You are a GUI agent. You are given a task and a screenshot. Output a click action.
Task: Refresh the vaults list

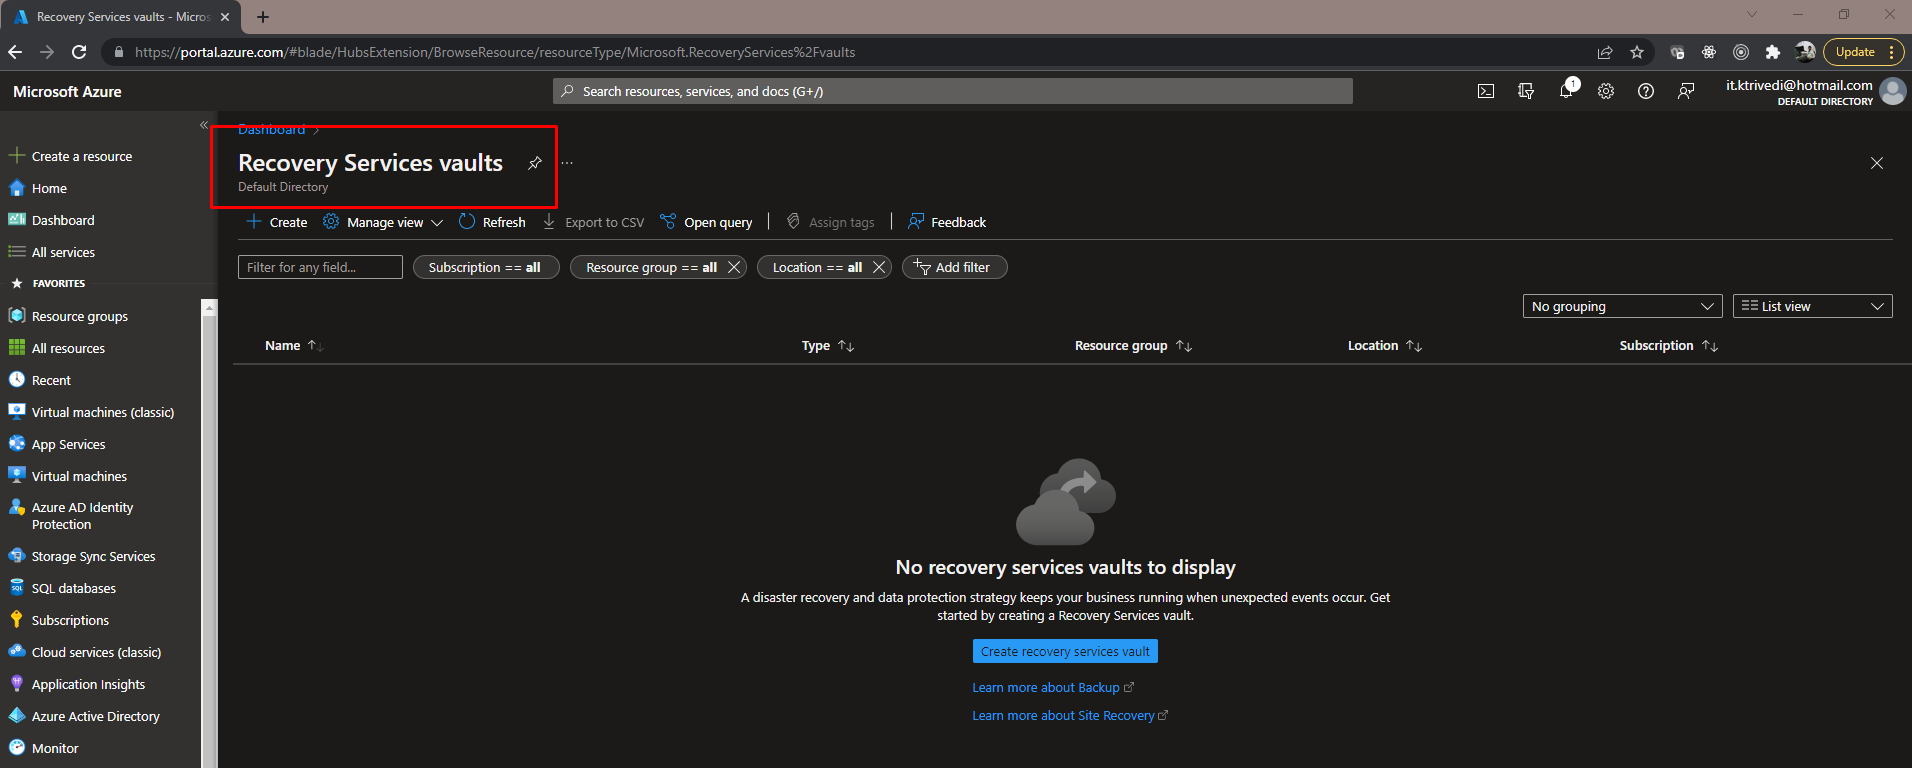(x=492, y=222)
